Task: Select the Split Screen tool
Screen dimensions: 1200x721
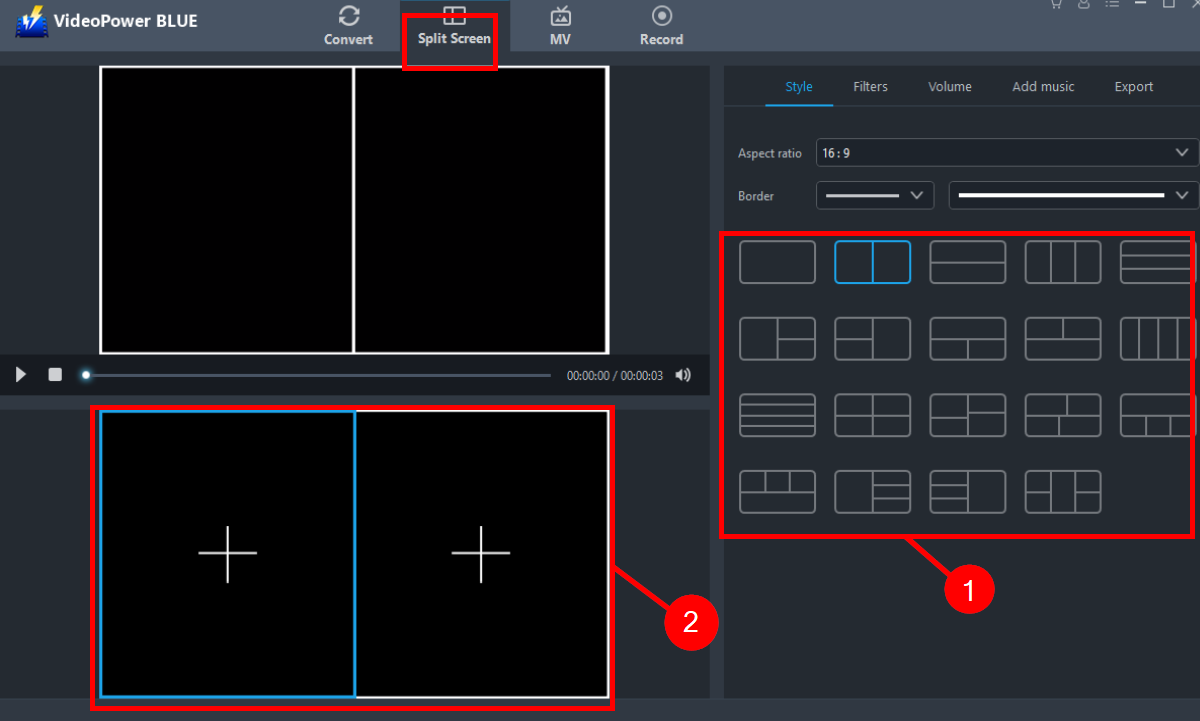Action: click(453, 25)
